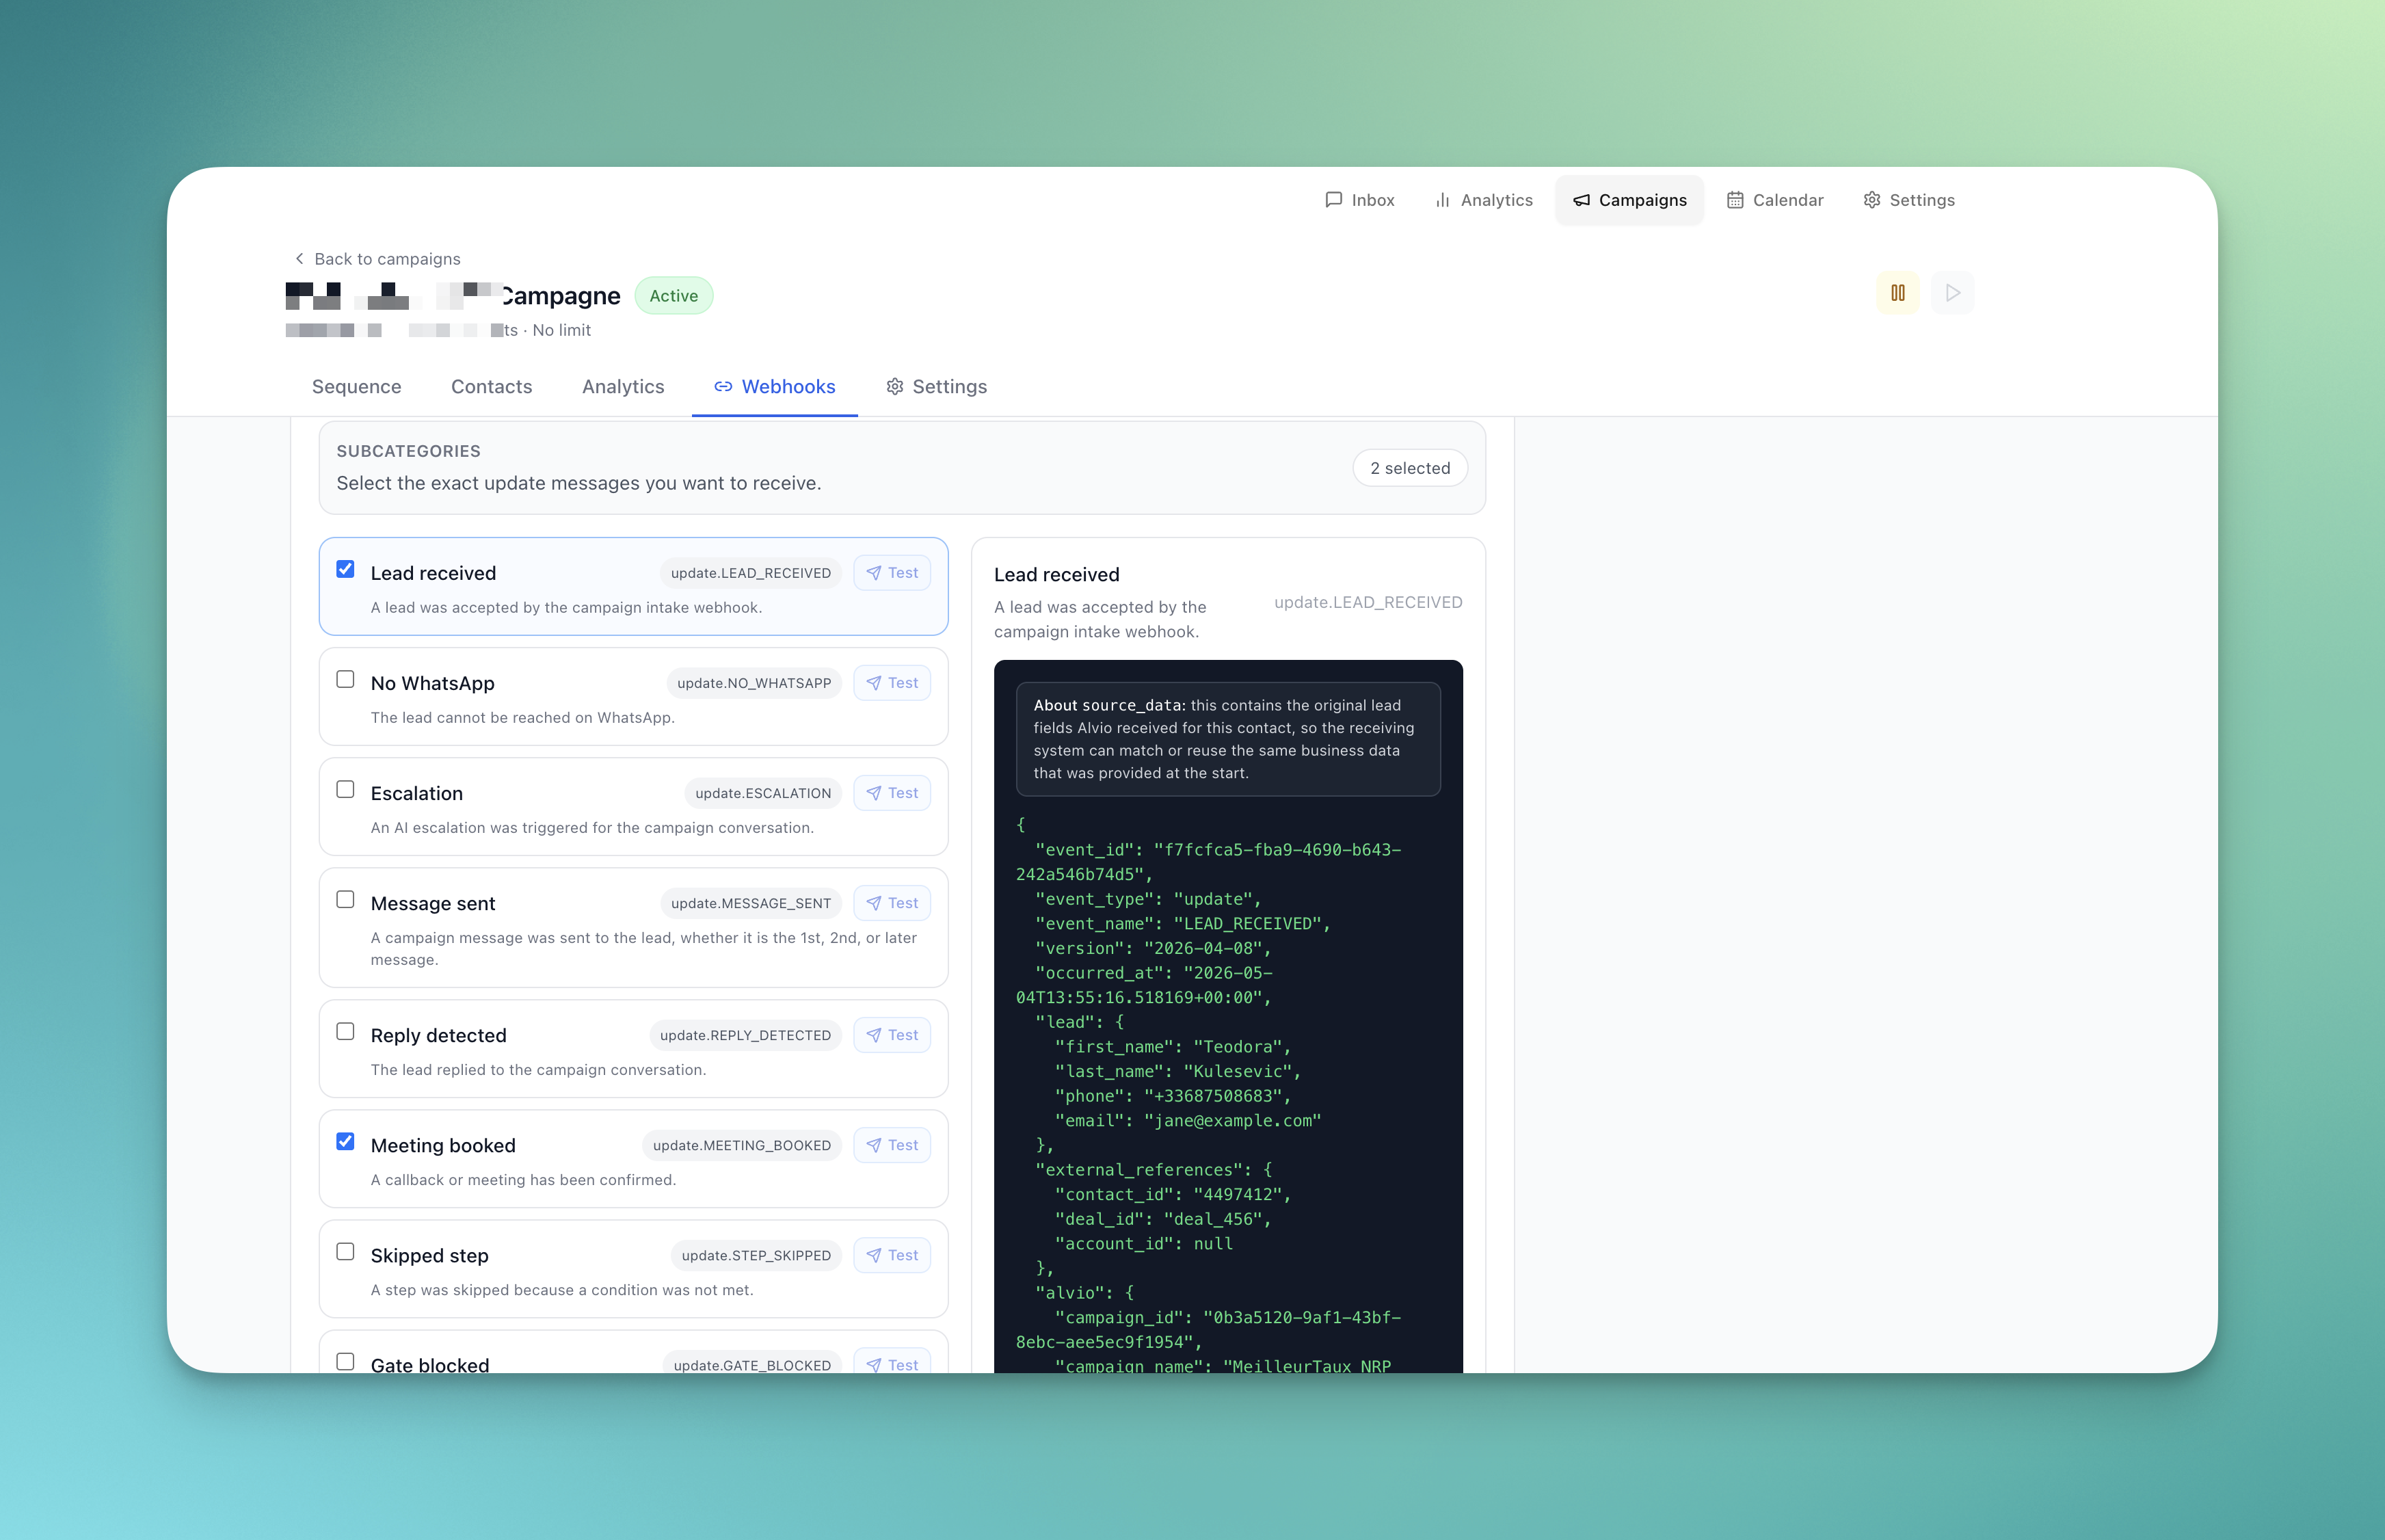The width and height of the screenshot is (2385, 1540).
Task: Open the campaign Settings tab
Action: coord(936,387)
